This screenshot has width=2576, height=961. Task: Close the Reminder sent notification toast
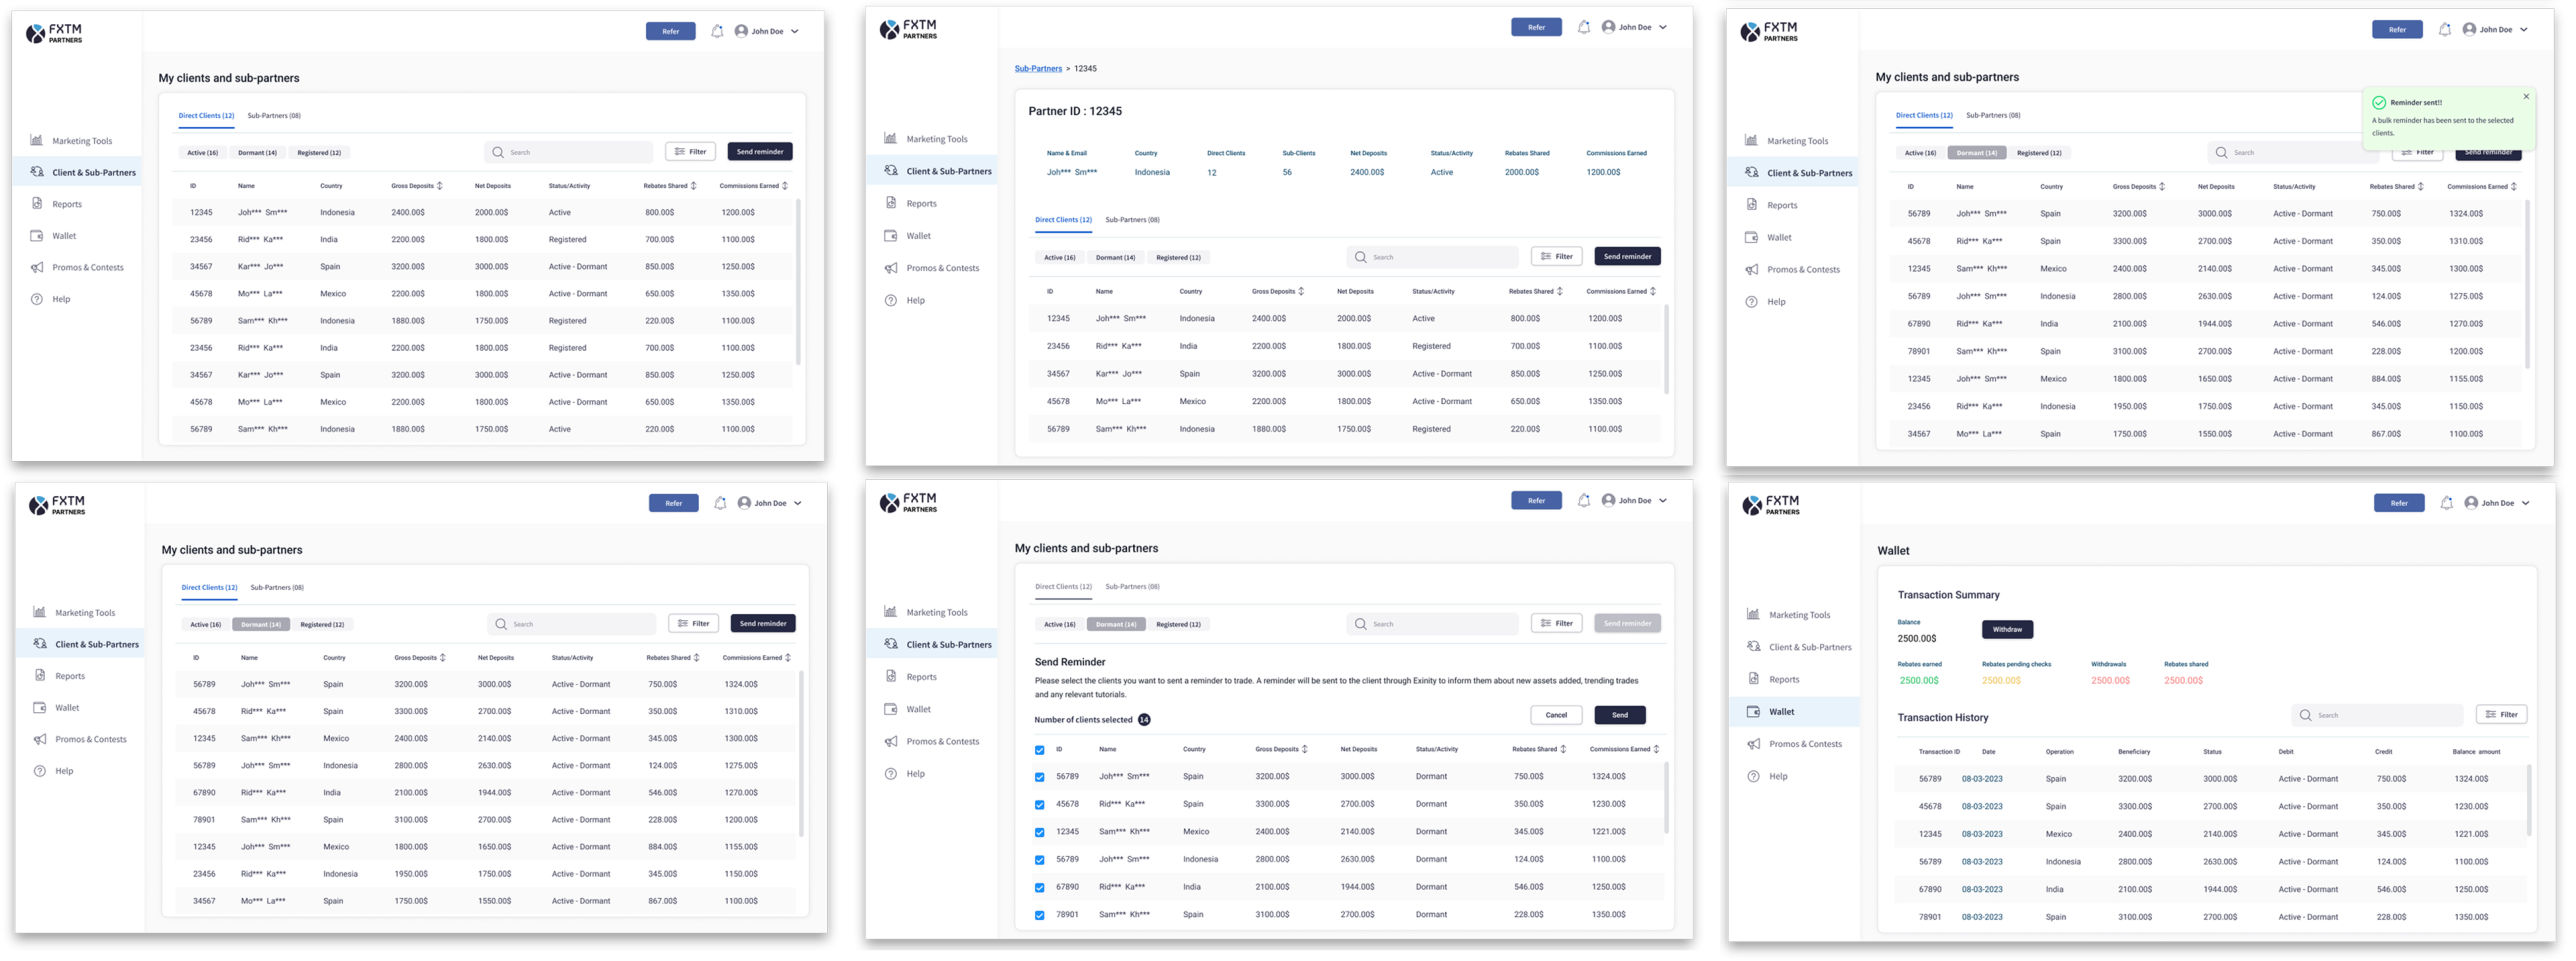(x=2526, y=97)
